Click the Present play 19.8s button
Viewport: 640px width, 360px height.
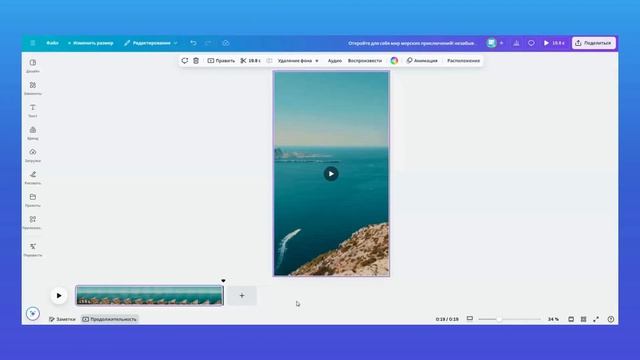point(554,43)
